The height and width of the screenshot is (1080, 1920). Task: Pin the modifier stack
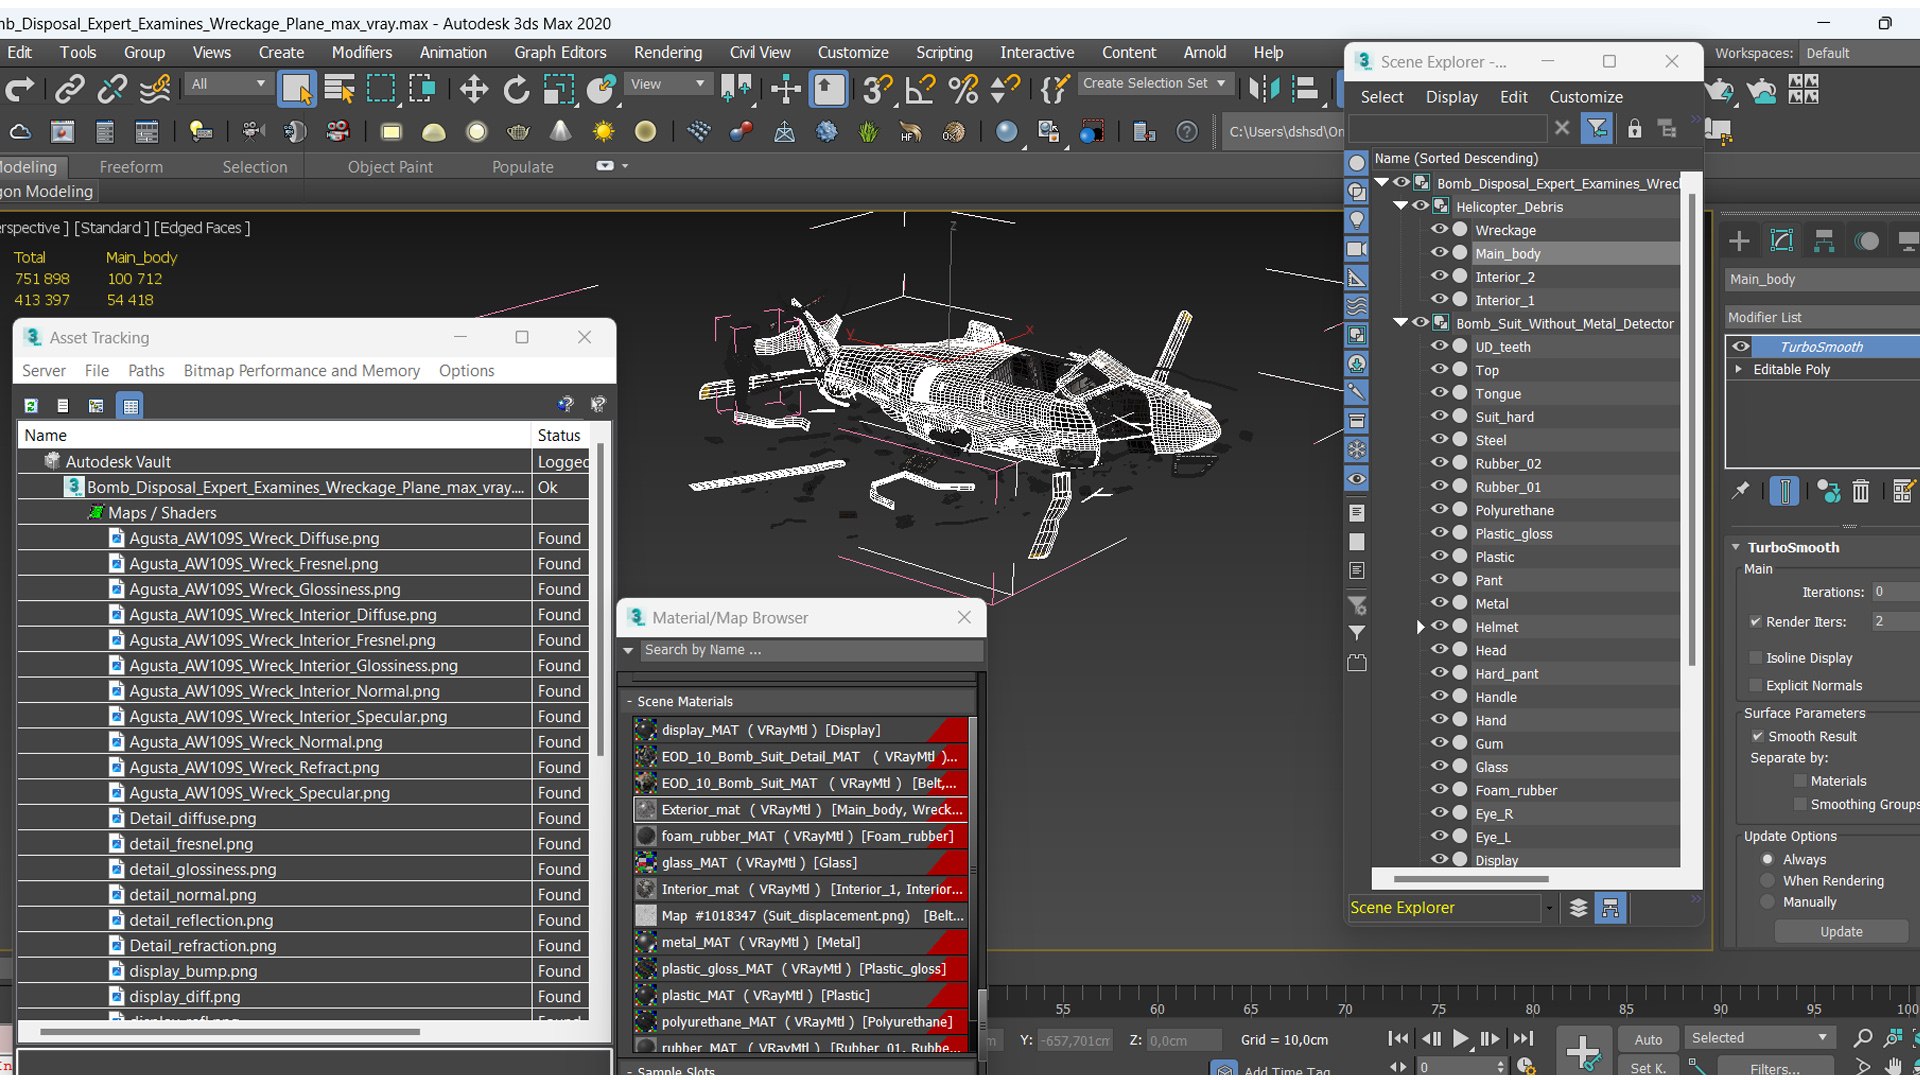pyautogui.click(x=1741, y=490)
